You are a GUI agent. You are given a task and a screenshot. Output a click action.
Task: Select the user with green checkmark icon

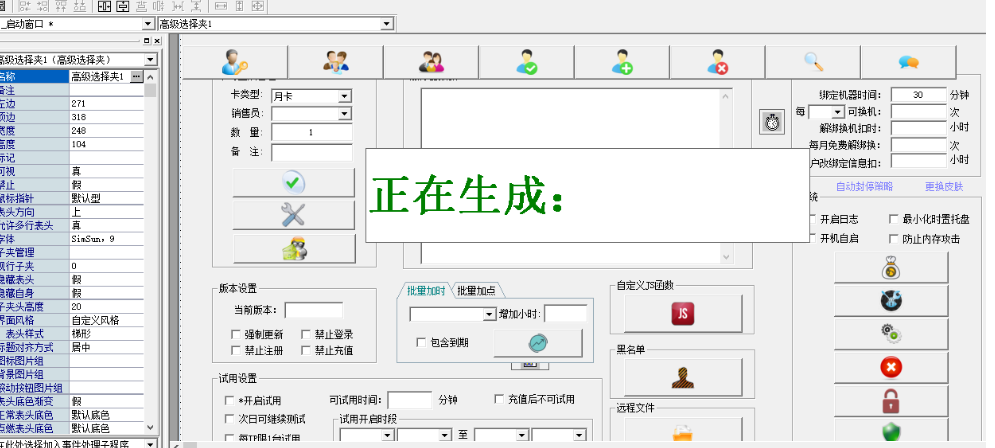tap(527, 62)
